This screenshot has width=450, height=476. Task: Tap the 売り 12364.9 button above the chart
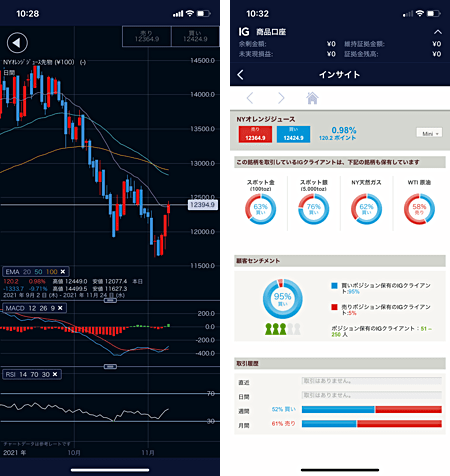[x=147, y=36]
